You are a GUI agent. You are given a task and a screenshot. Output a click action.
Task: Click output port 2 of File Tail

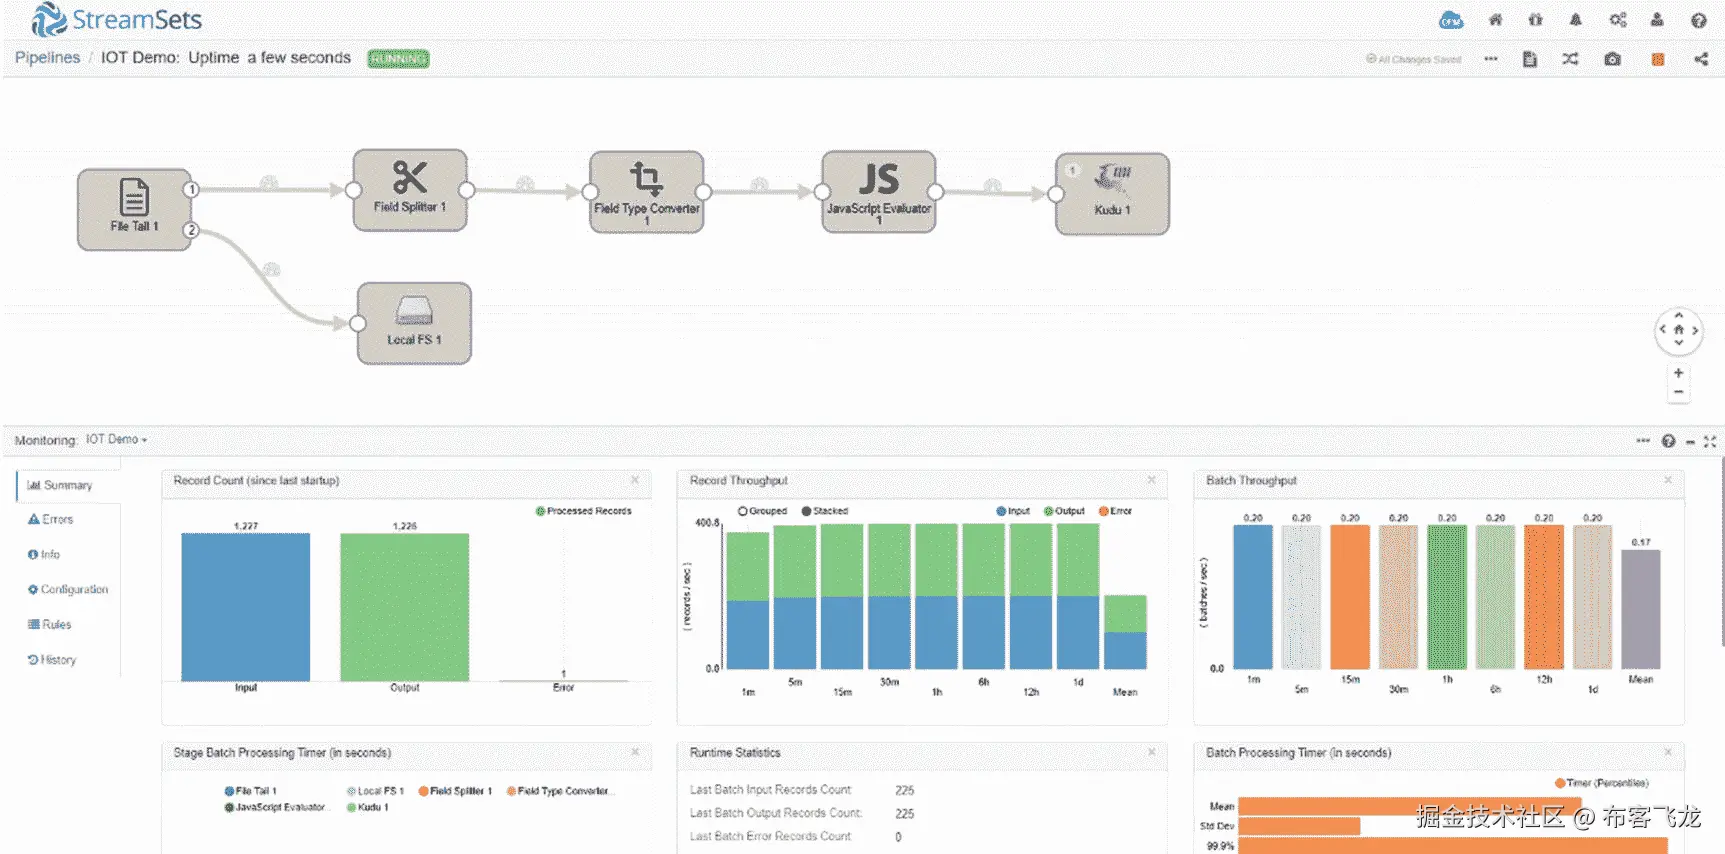pos(191,230)
